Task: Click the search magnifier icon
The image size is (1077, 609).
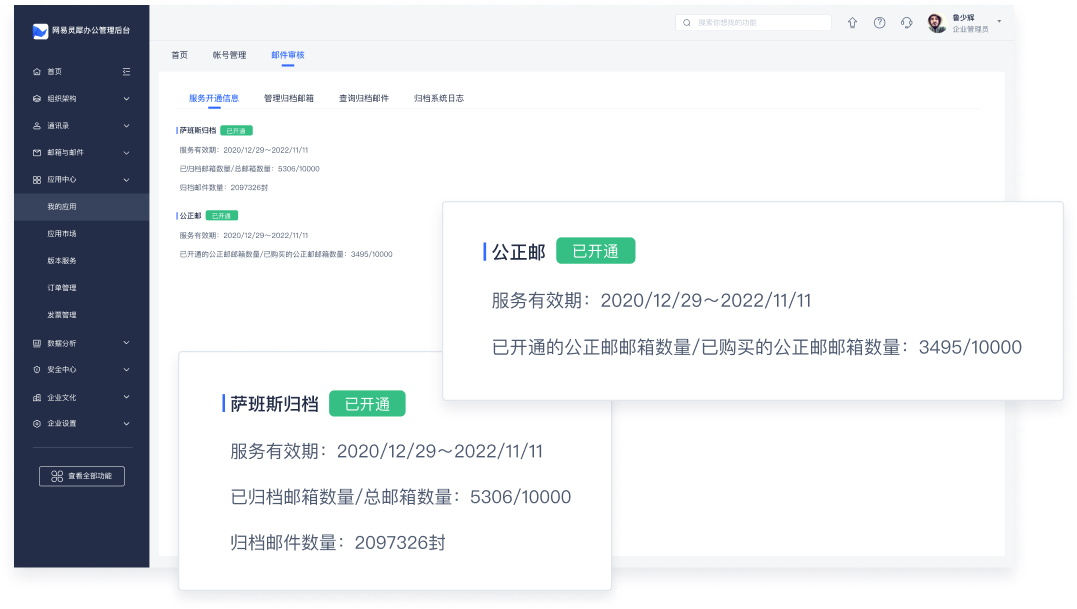Action: pos(687,23)
